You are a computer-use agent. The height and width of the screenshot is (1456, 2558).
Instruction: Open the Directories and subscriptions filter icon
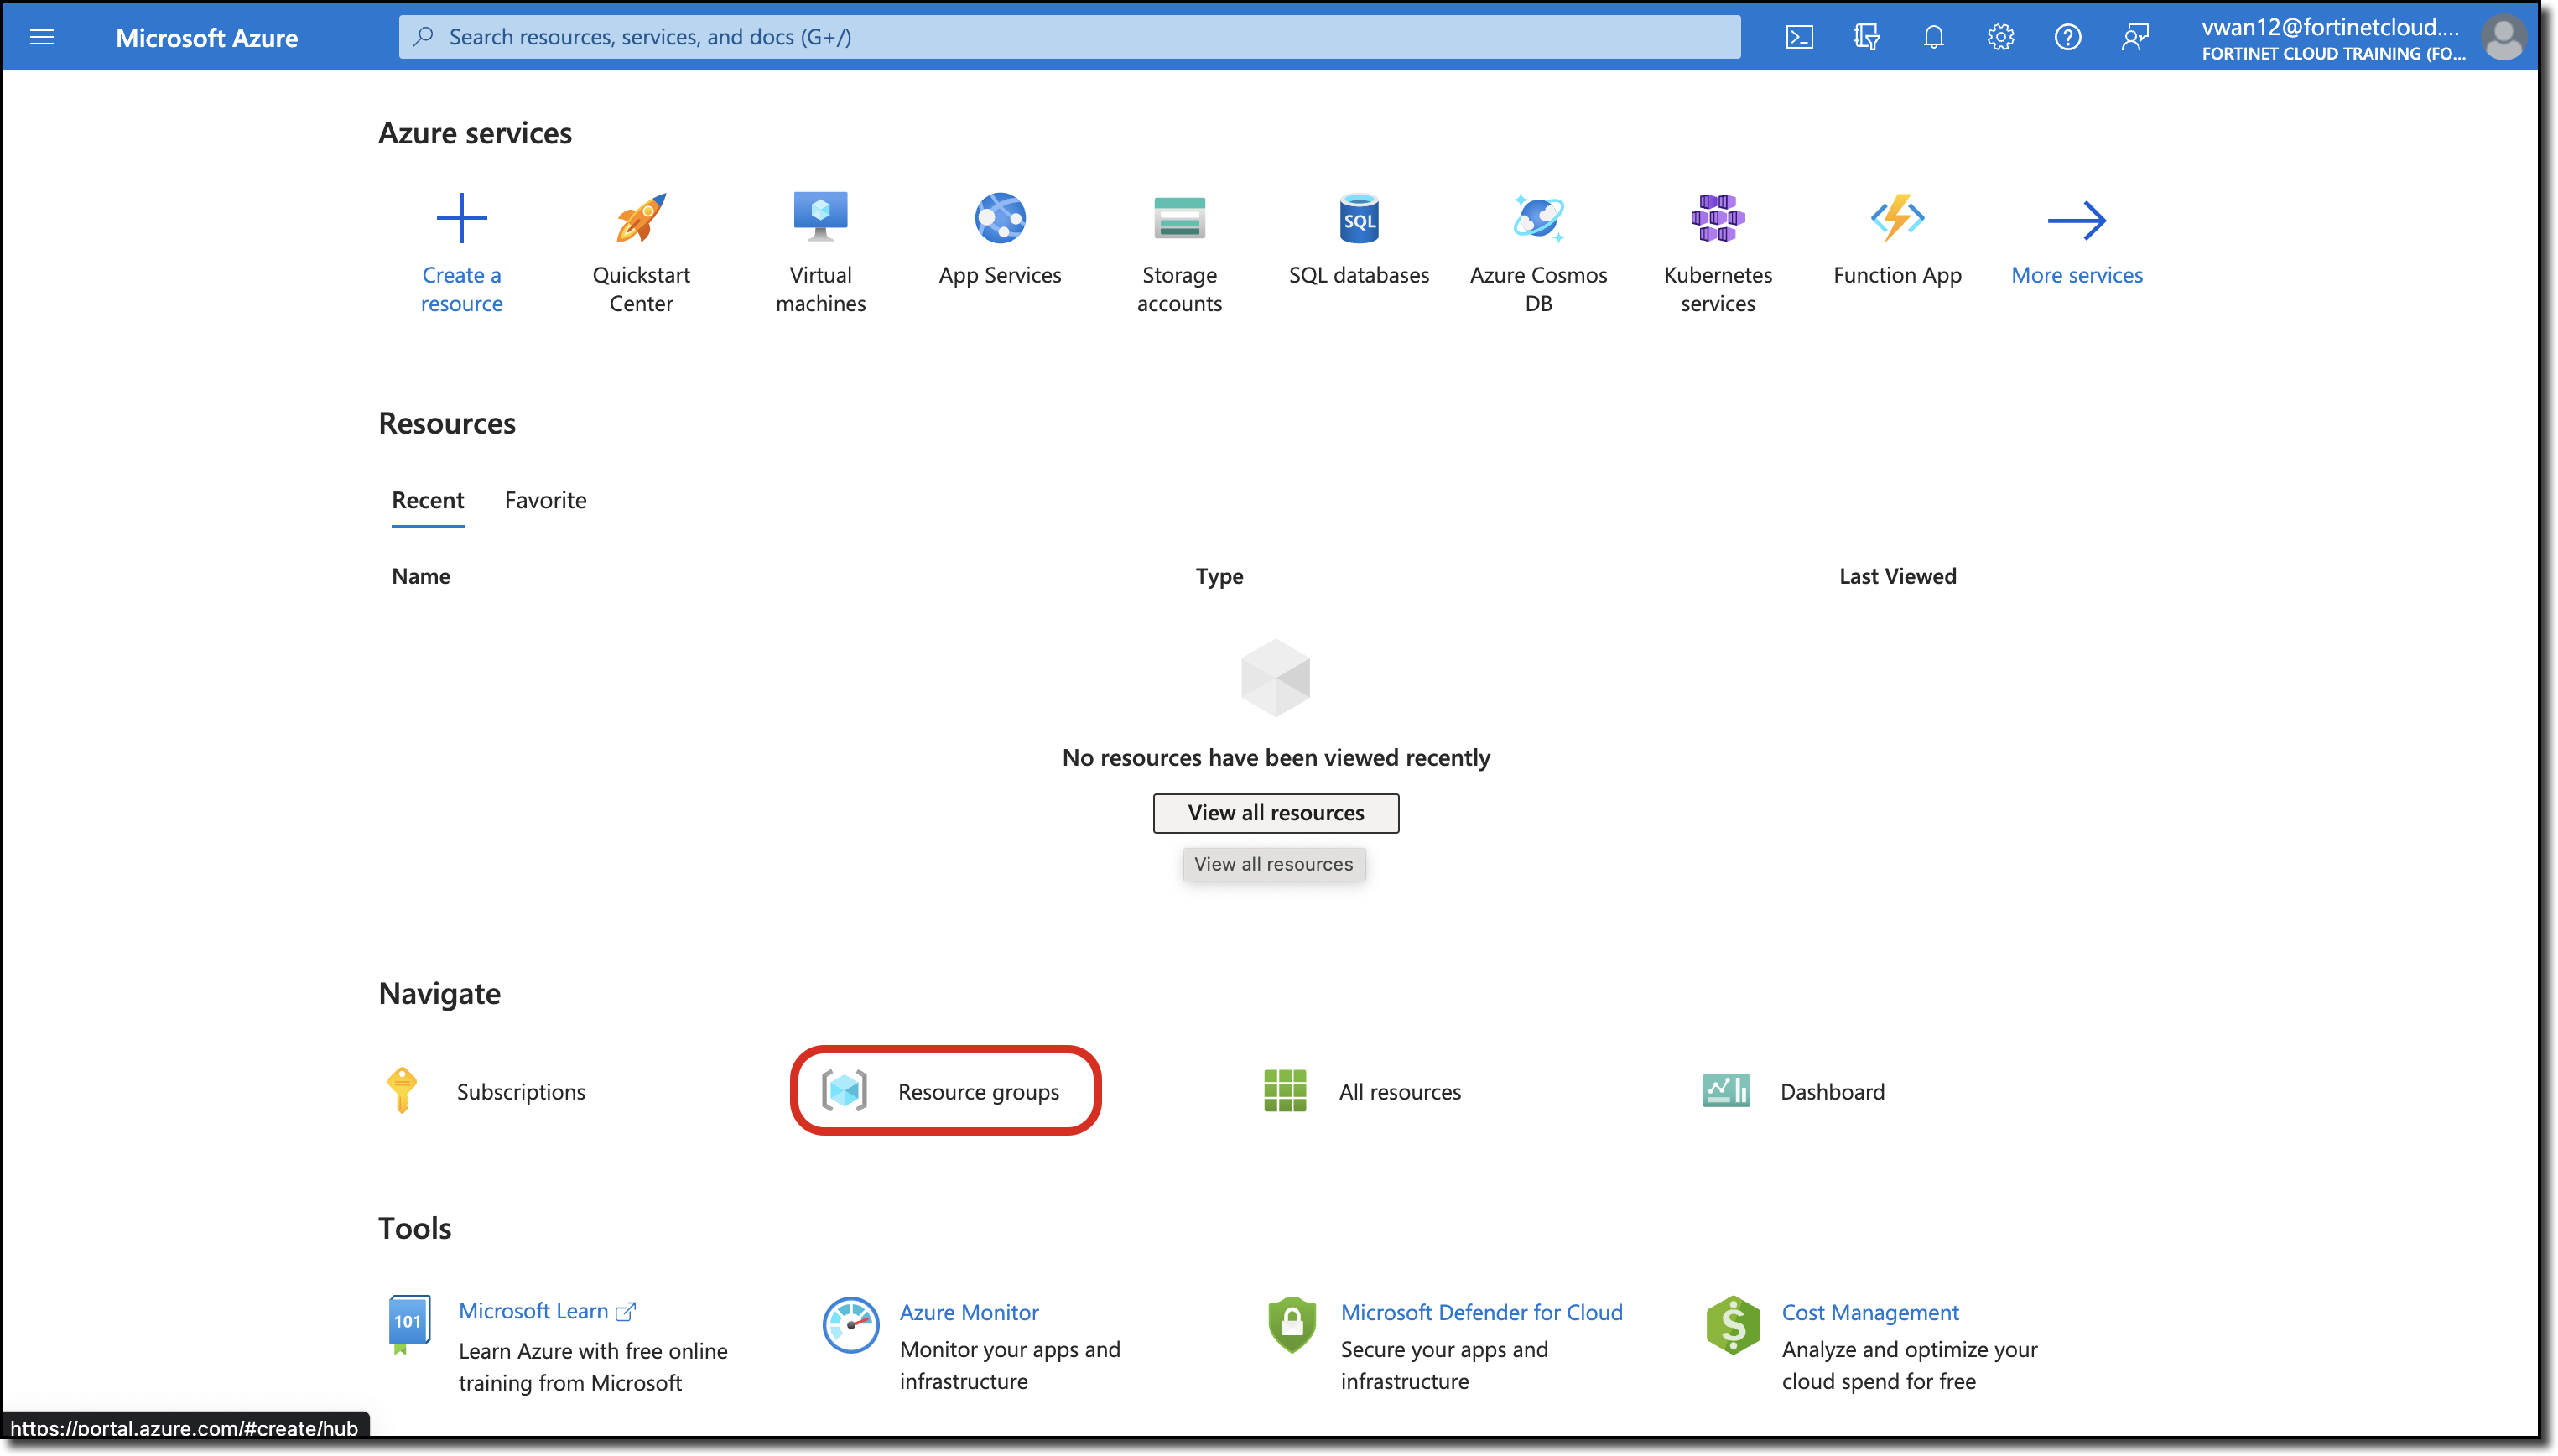(1866, 37)
